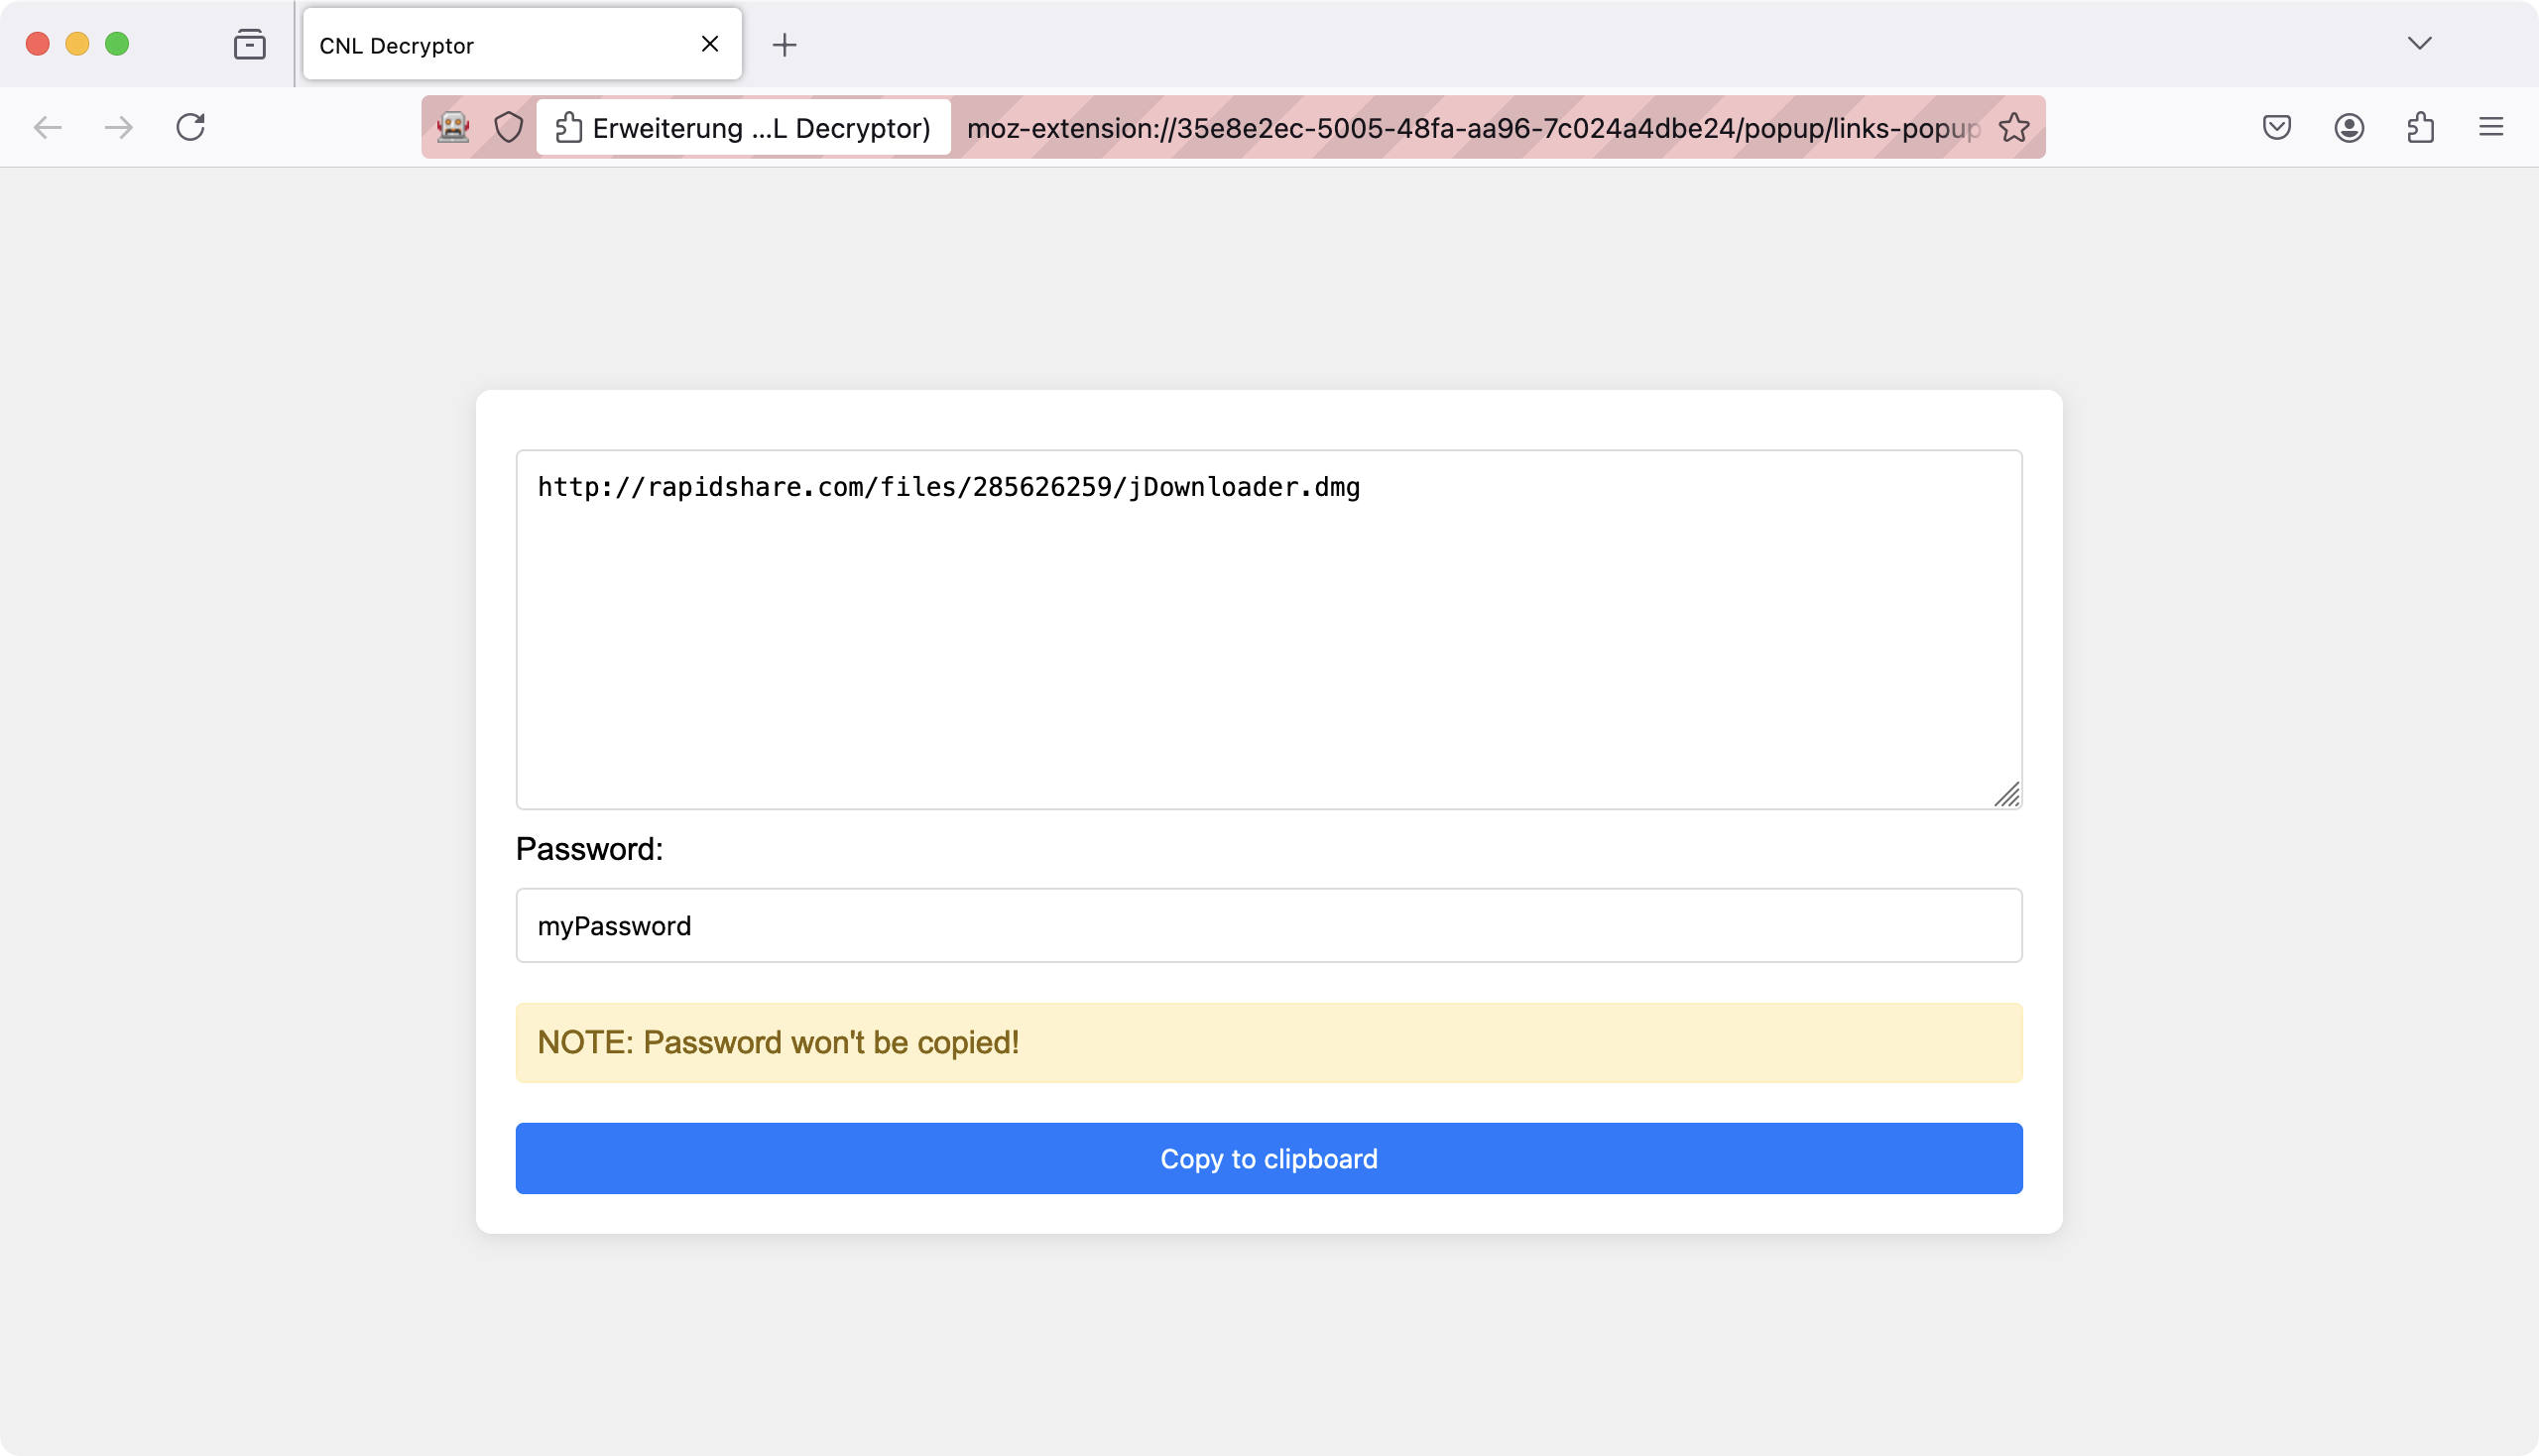Bookmark this page with star icon
Viewport: 2539px width, 1456px height.
[x=2013, y=127]
